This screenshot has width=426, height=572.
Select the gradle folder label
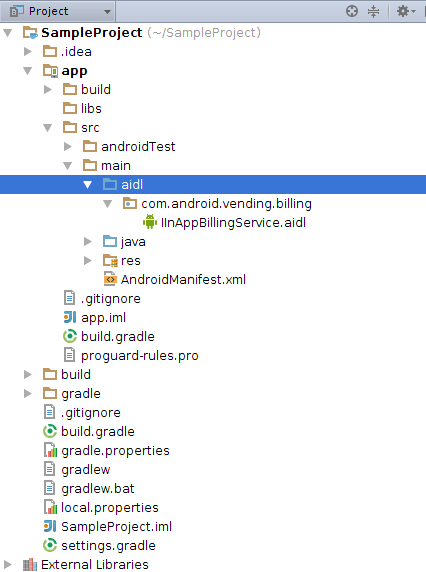point(81,394)
